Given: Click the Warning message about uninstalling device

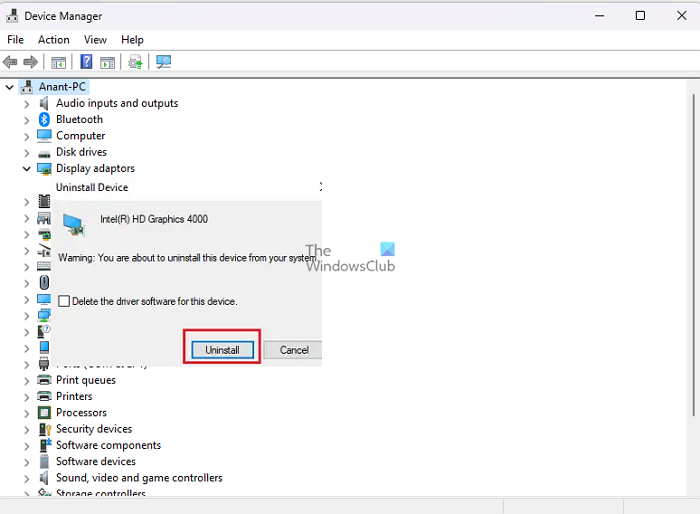Looking at the screenshot, I should click(x=187, y=258).
